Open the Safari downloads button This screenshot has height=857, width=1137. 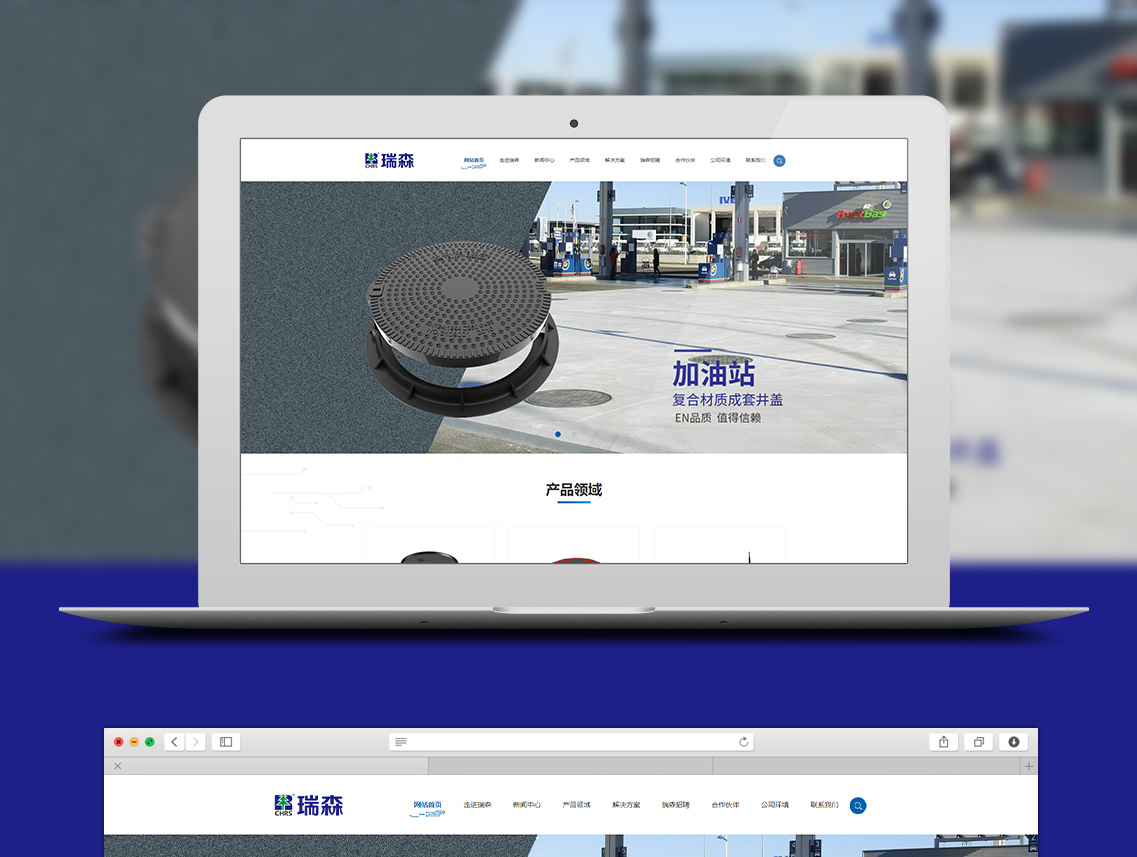(x=1013, y=742)
